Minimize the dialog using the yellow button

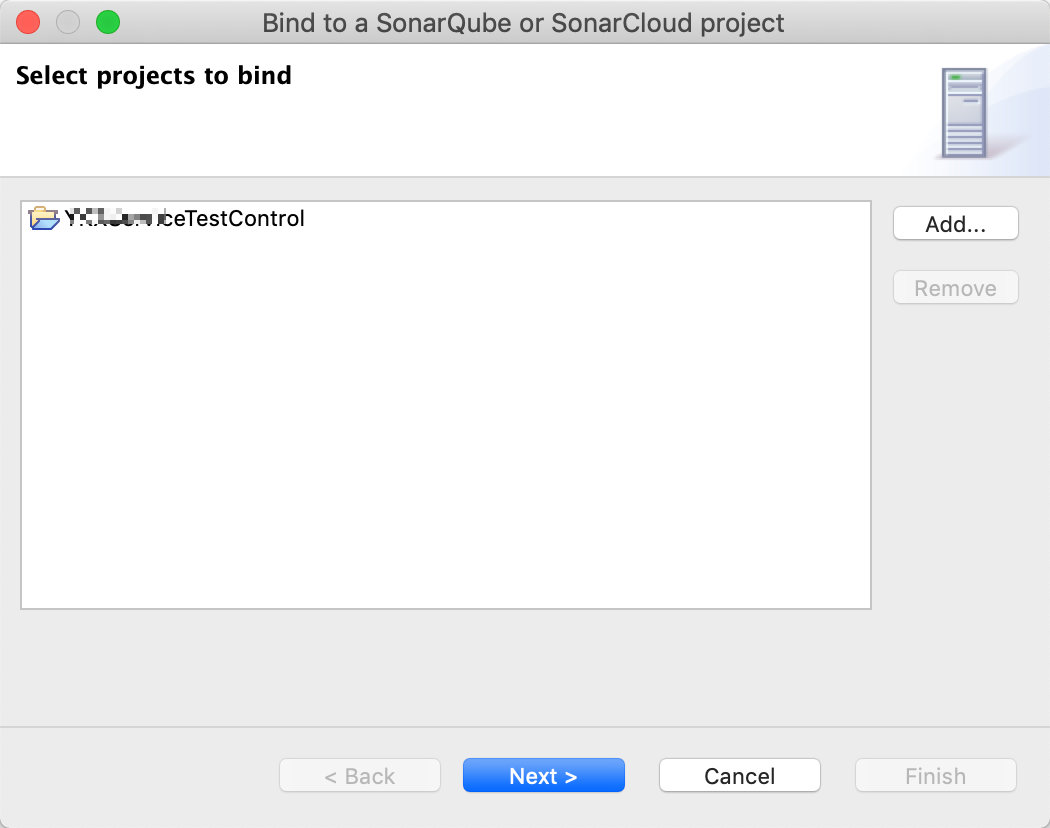[x=68, y=22]
